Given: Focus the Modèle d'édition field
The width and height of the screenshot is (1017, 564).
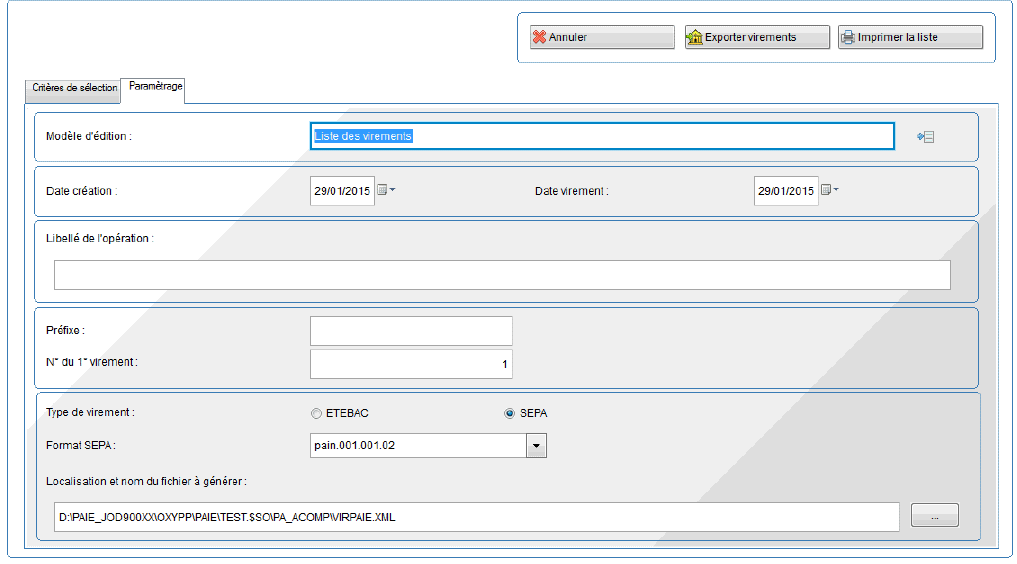Looking at the screenshot, I should pyautogui.click(x=602, y=136).
